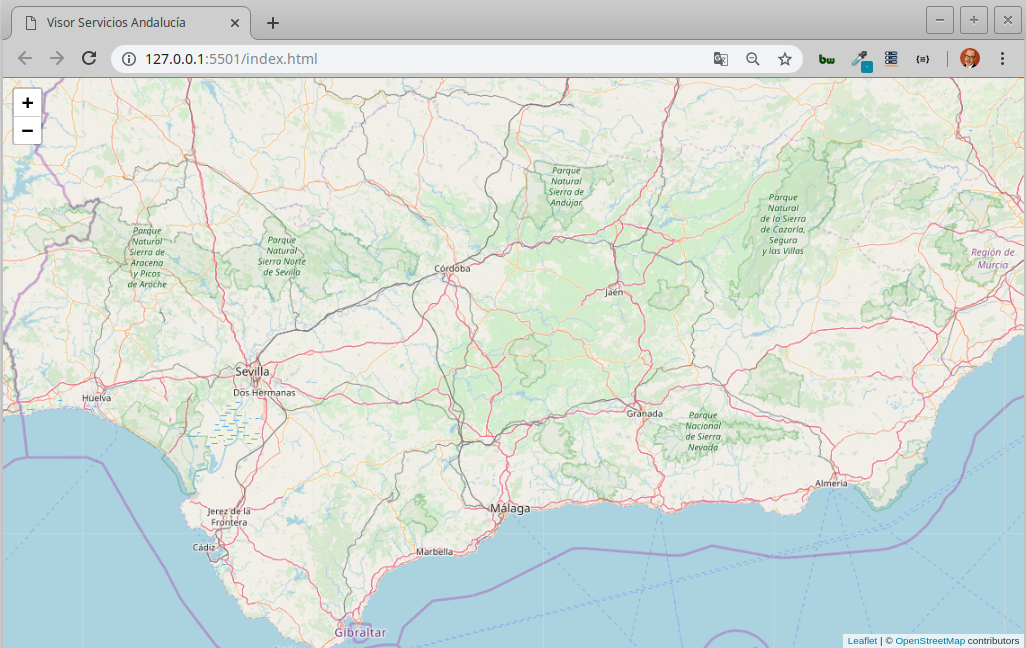This screenshot has height=648, width=1026.
Task: Click the address bar URL field
Action: coord(400,59)
